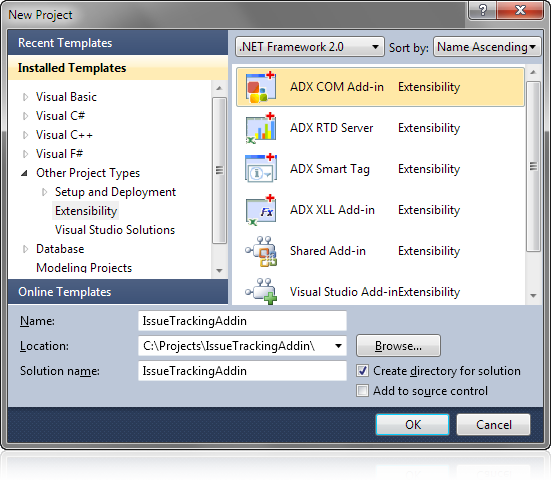Select the ADX XLL Add-in Fx icon
This screenshot has width=551, height=480.
coord(261,210)
